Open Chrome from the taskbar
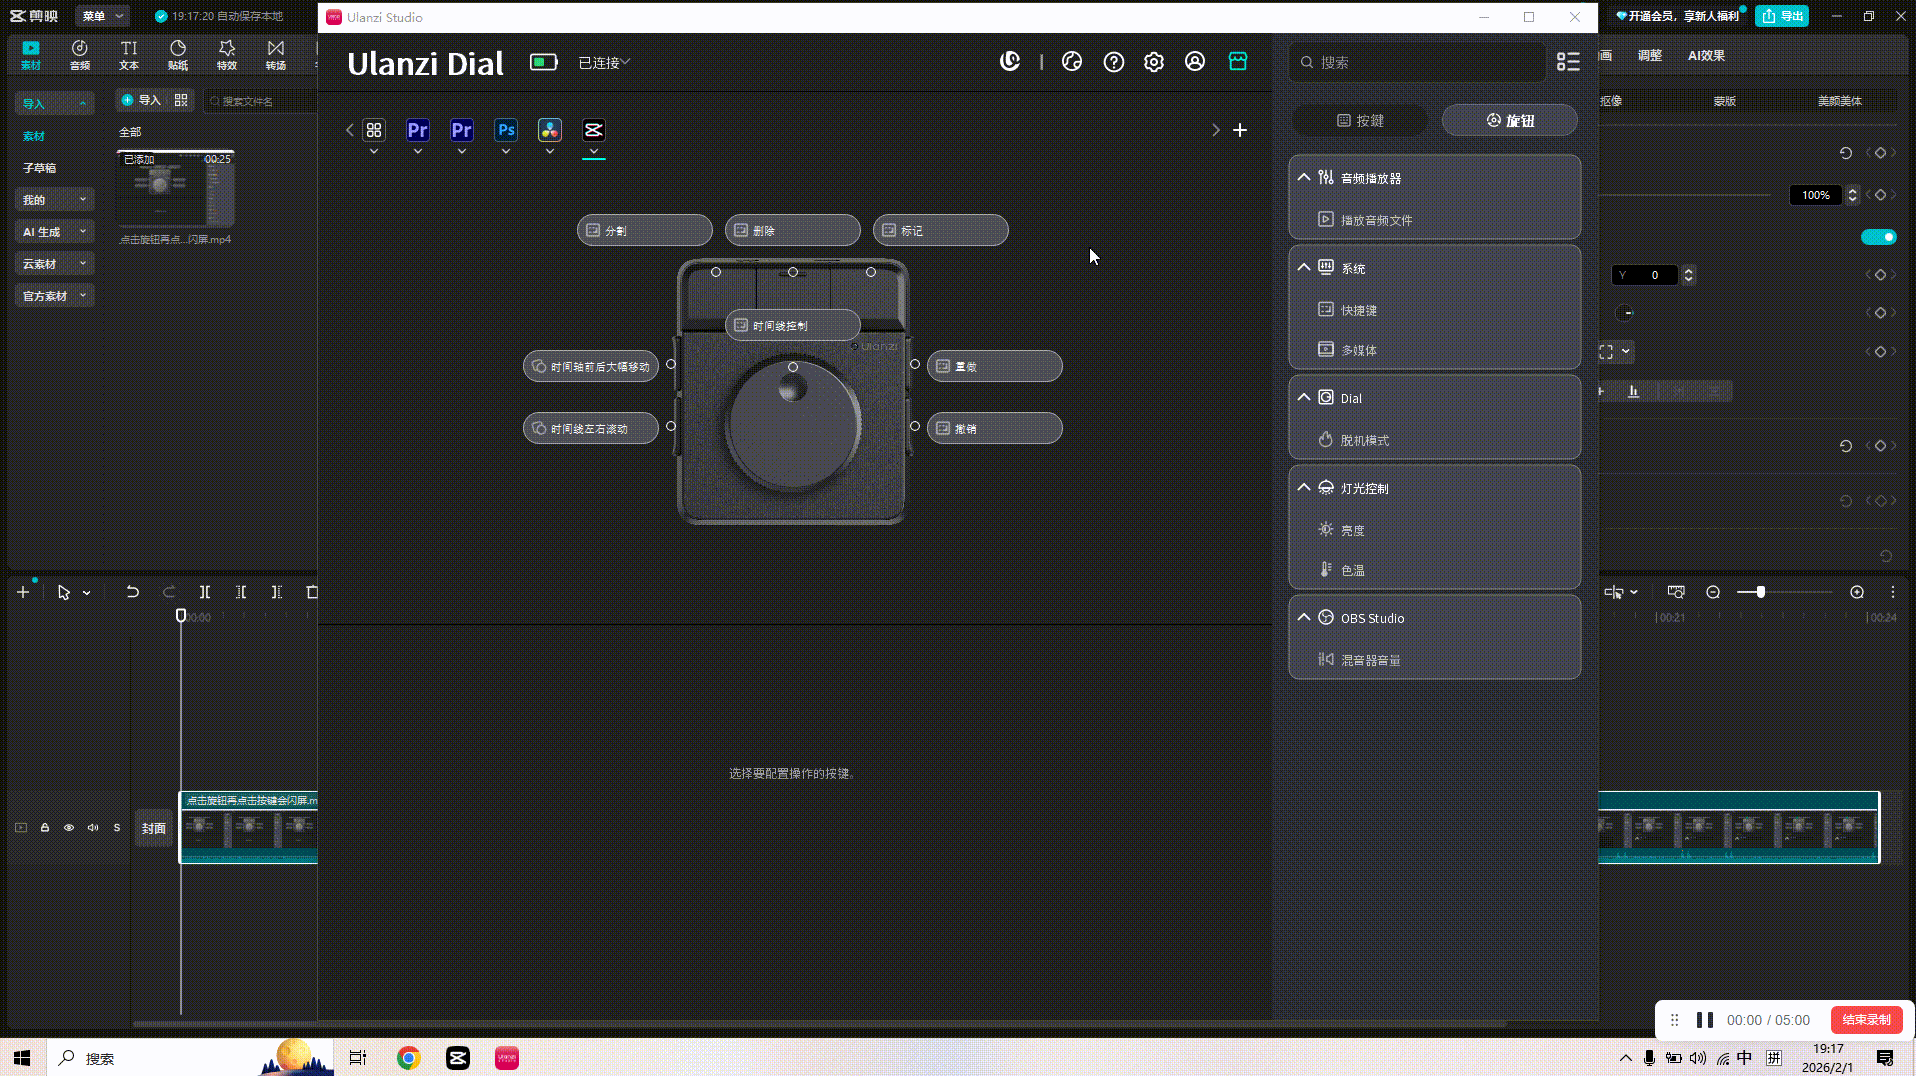Viewport: 1916px width, 1076px height. [407, 1057]
